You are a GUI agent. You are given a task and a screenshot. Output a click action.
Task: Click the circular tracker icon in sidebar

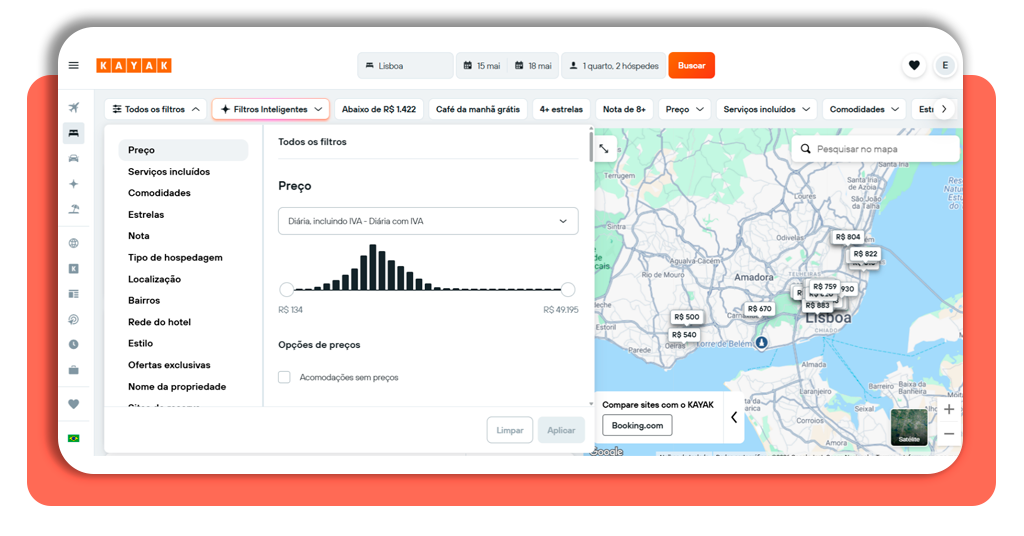[x=74, y=319]
